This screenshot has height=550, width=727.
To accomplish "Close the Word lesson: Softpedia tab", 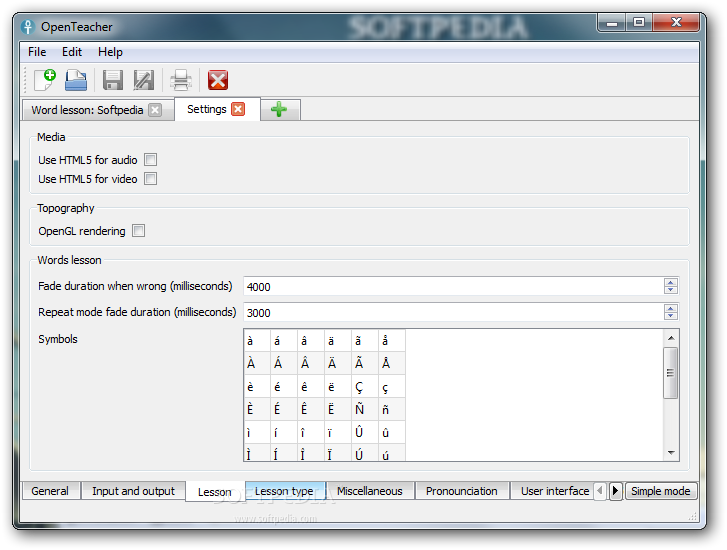I will [x=155, y=110].
